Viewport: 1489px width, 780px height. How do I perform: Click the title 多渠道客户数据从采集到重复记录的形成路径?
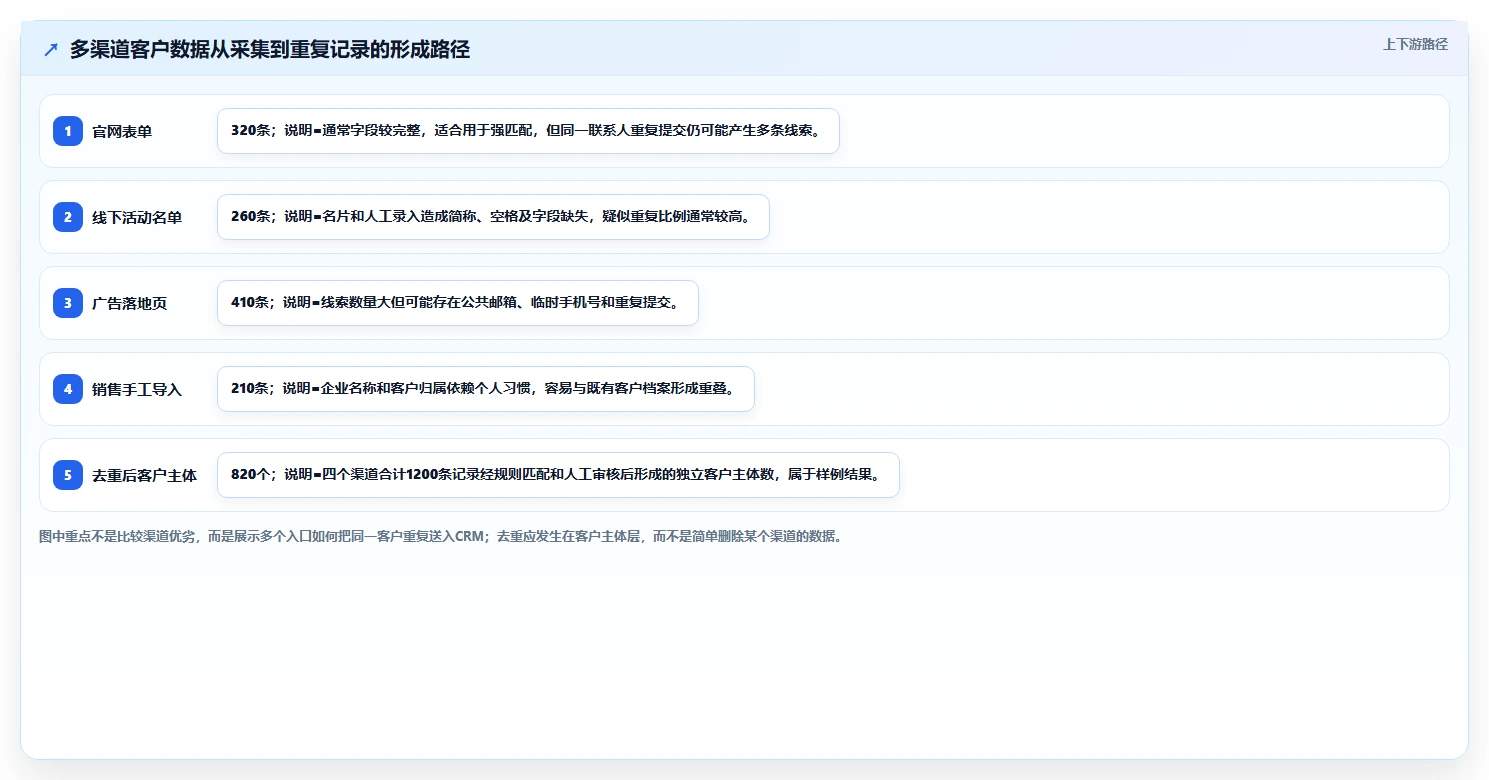pos(270,49)
